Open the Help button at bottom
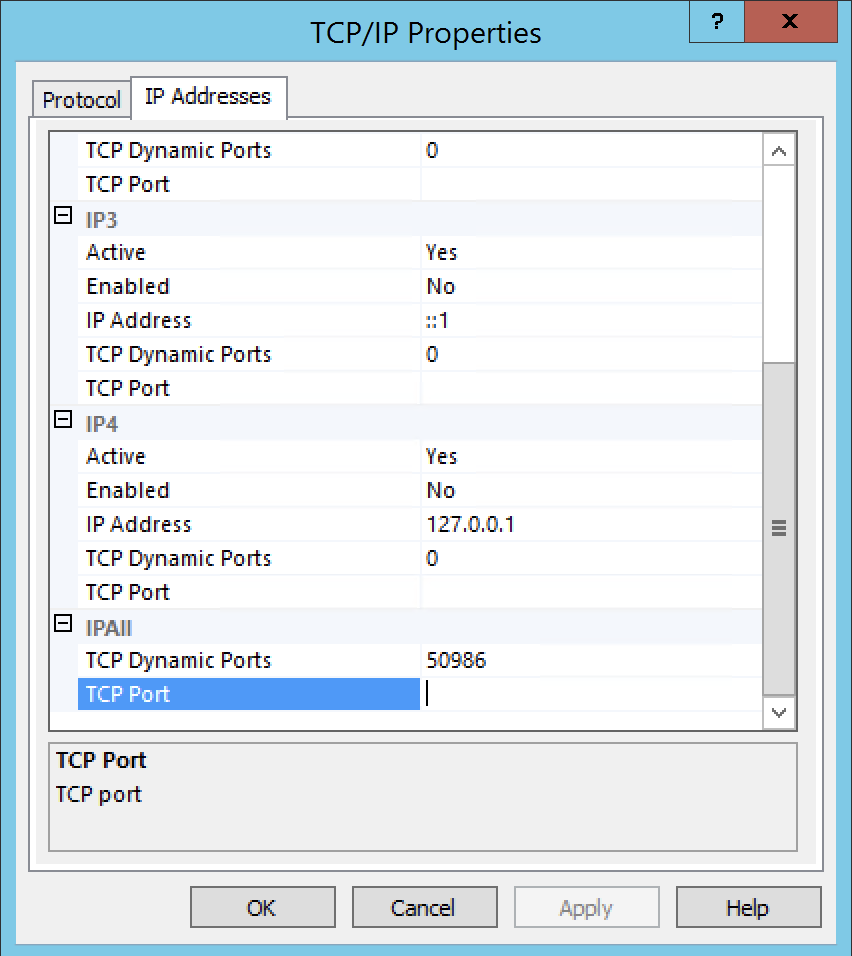 tap(747, 908)
